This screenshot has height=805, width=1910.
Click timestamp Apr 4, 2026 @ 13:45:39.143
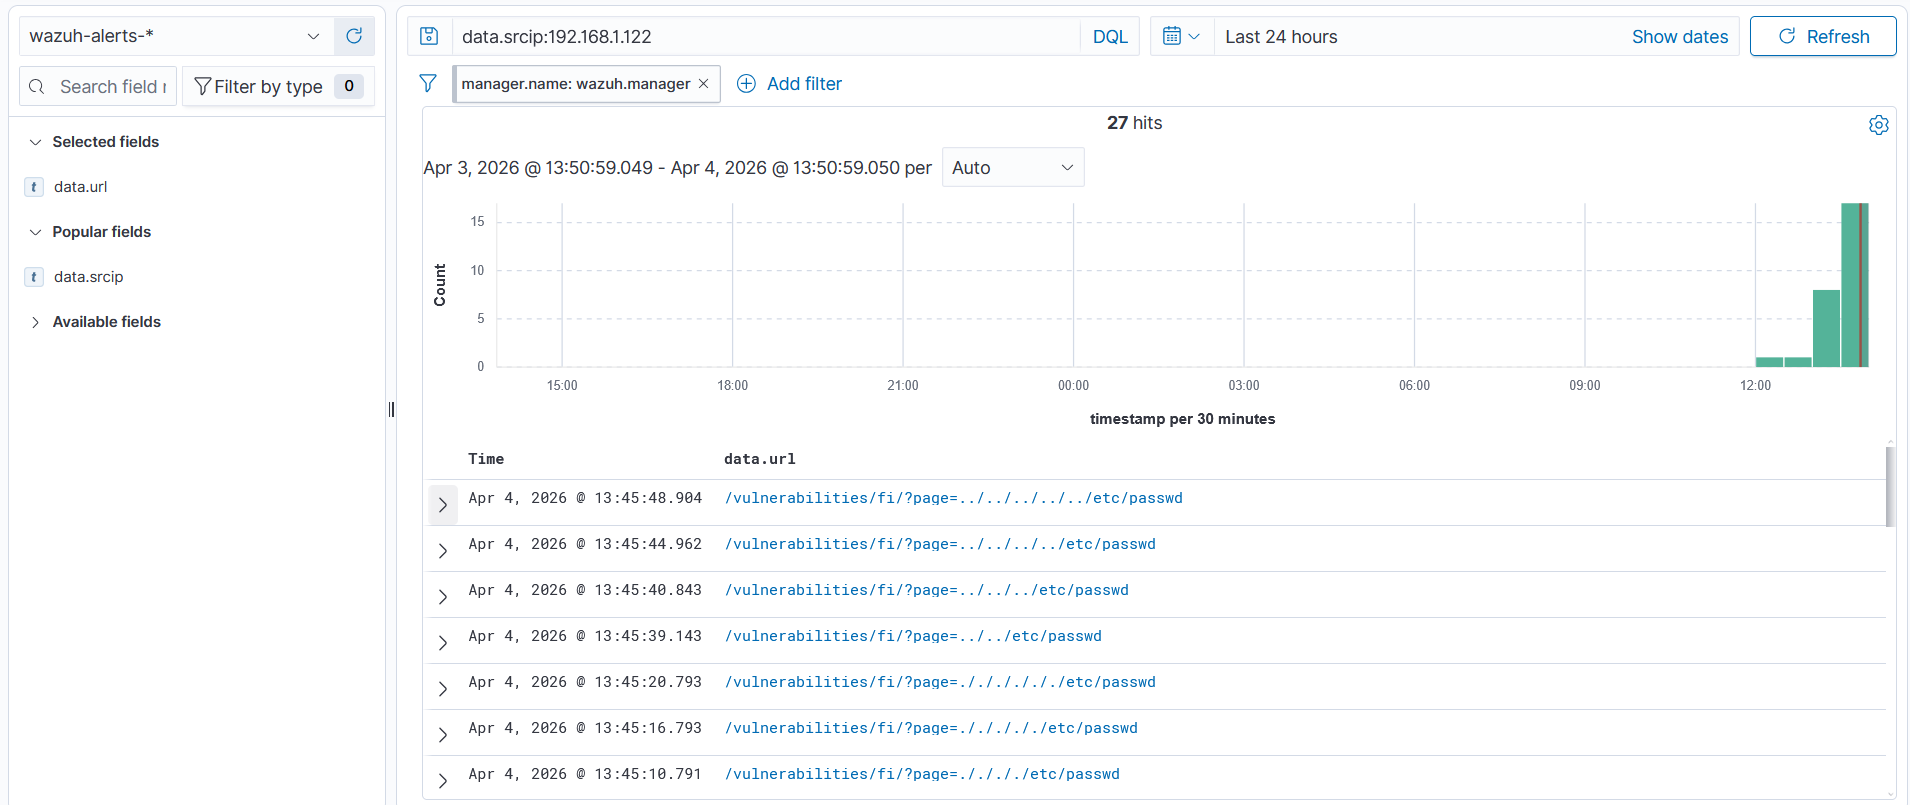tap(585, 636)
